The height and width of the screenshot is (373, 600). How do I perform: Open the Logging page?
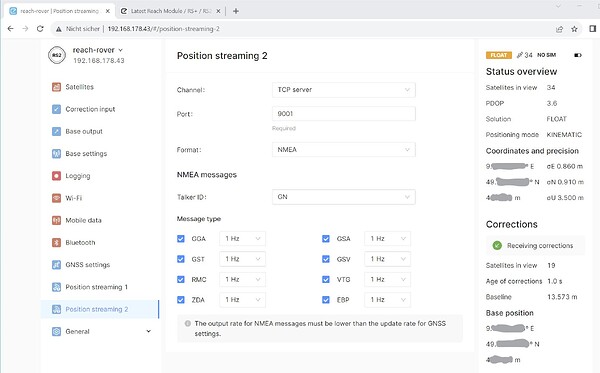(78, 176)
